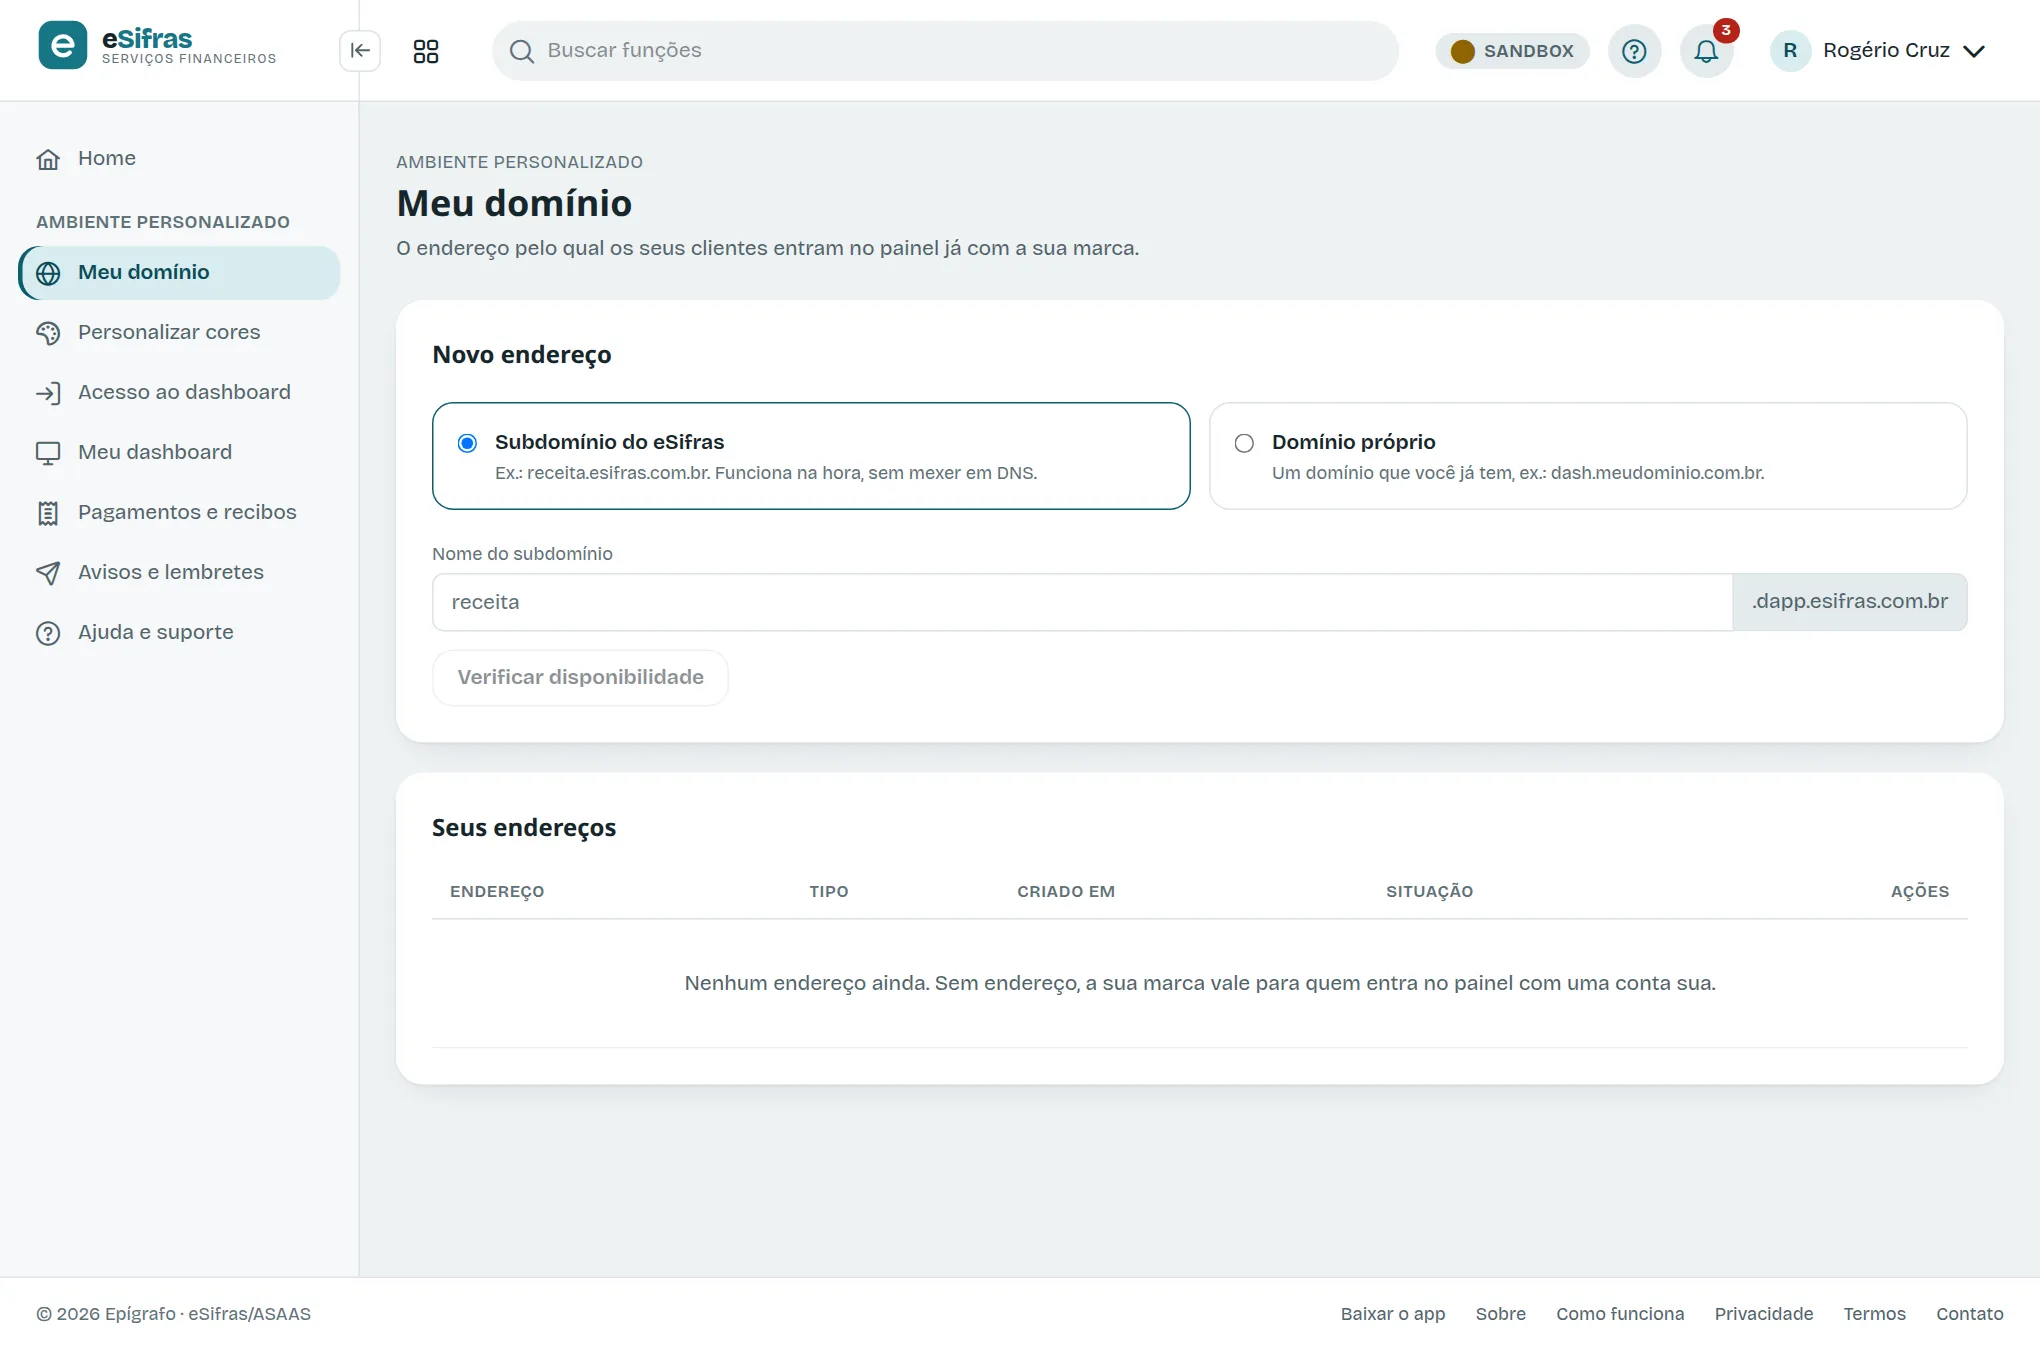2040x1350 pixels.
Task: Click the Ajuda e suporte help icon
Action: (x=48, y=633)
